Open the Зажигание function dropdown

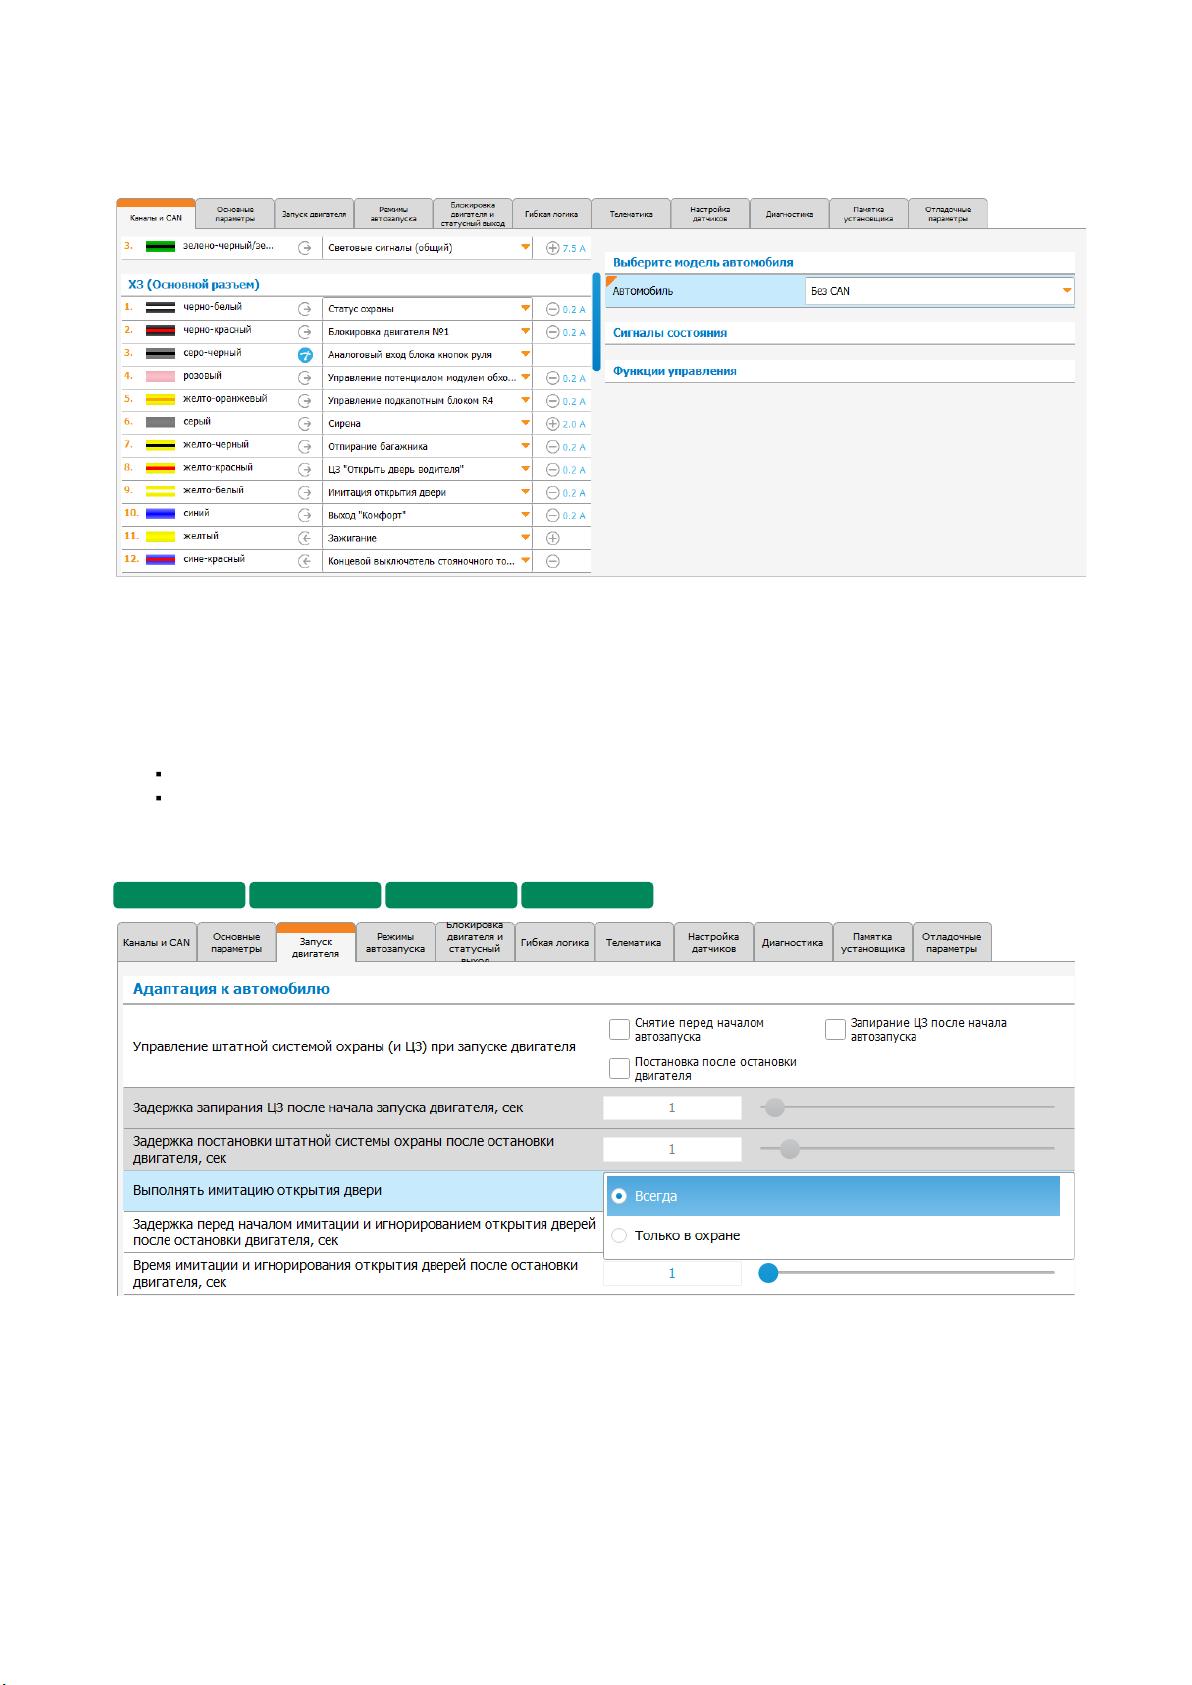[427, 538]
